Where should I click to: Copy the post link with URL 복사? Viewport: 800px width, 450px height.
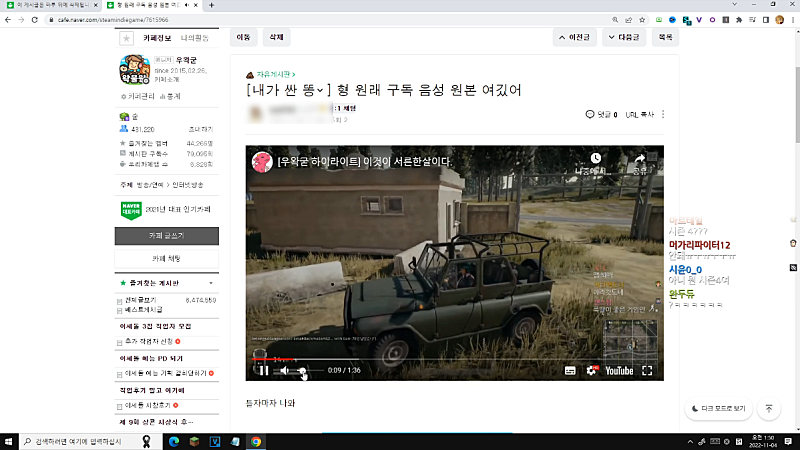click(640, 114)
